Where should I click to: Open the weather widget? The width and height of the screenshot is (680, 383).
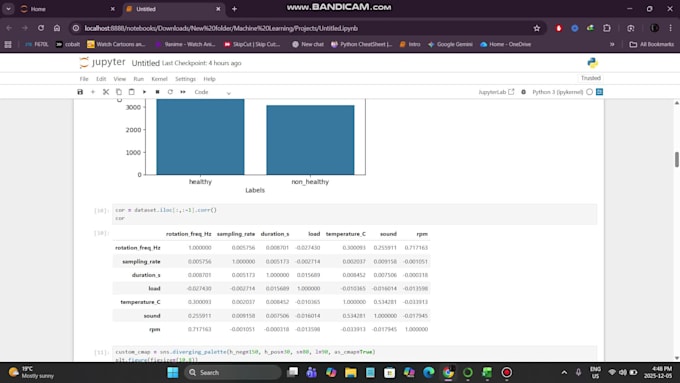pyautogui.click(x=31, y=373)
